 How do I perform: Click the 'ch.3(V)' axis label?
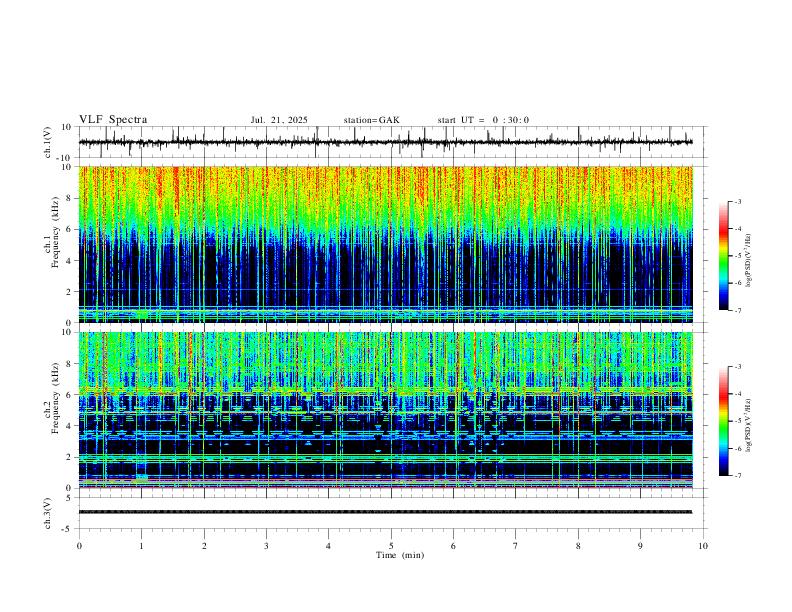coord(48,514)
